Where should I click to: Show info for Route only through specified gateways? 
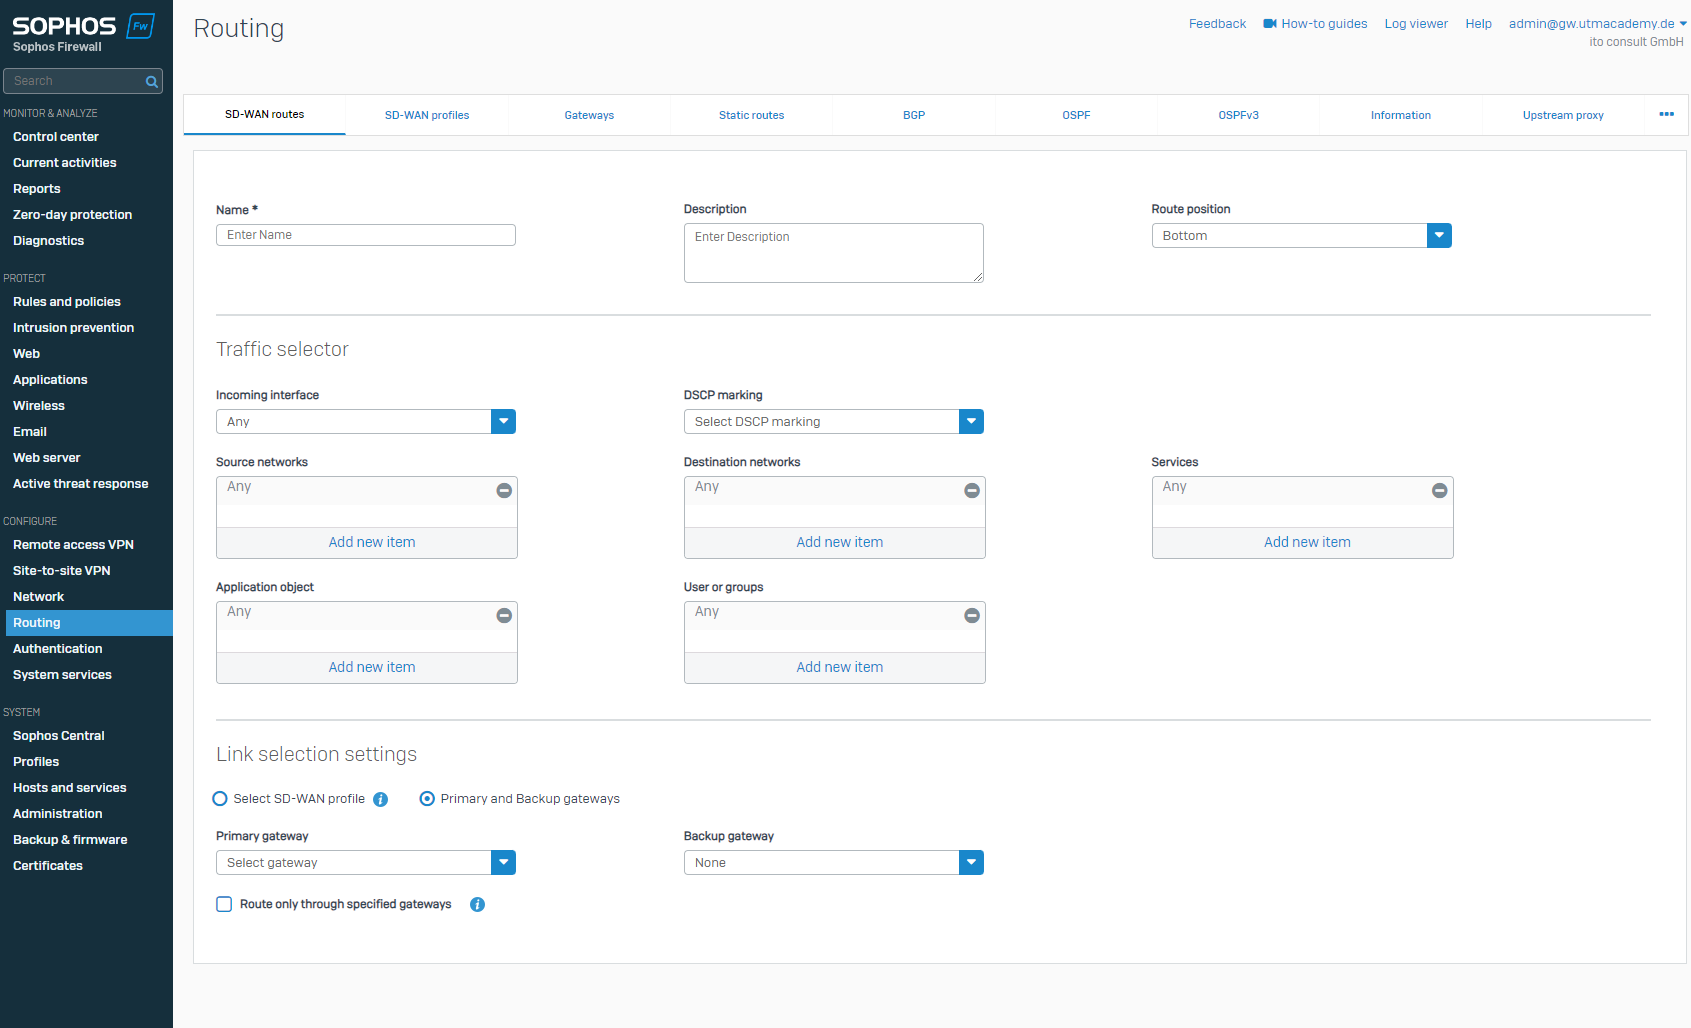pos(477,904)
